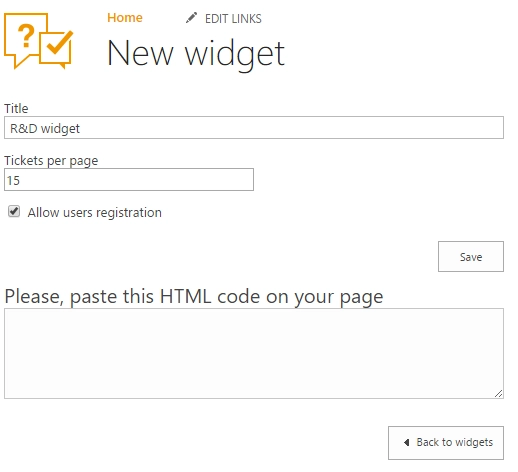Go back to widgets list
The width and height of the screenshot is (518, 472).
446,443
